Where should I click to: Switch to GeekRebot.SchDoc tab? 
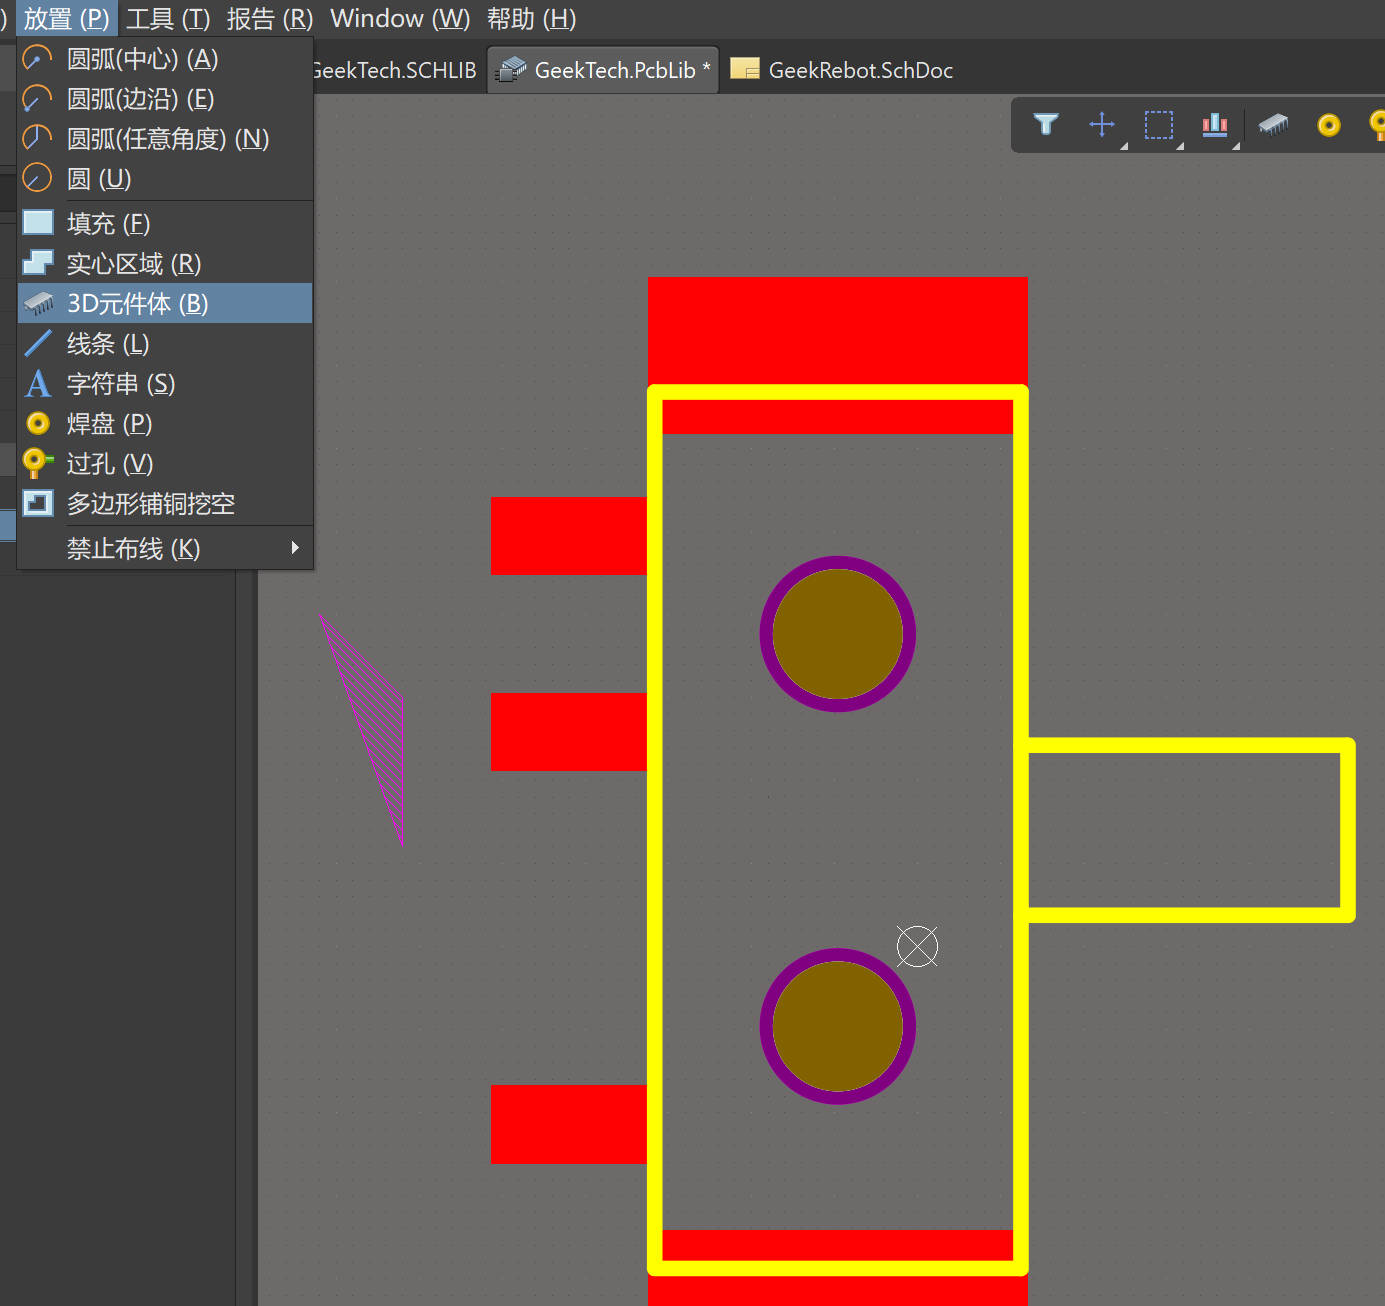pos(859,70)
